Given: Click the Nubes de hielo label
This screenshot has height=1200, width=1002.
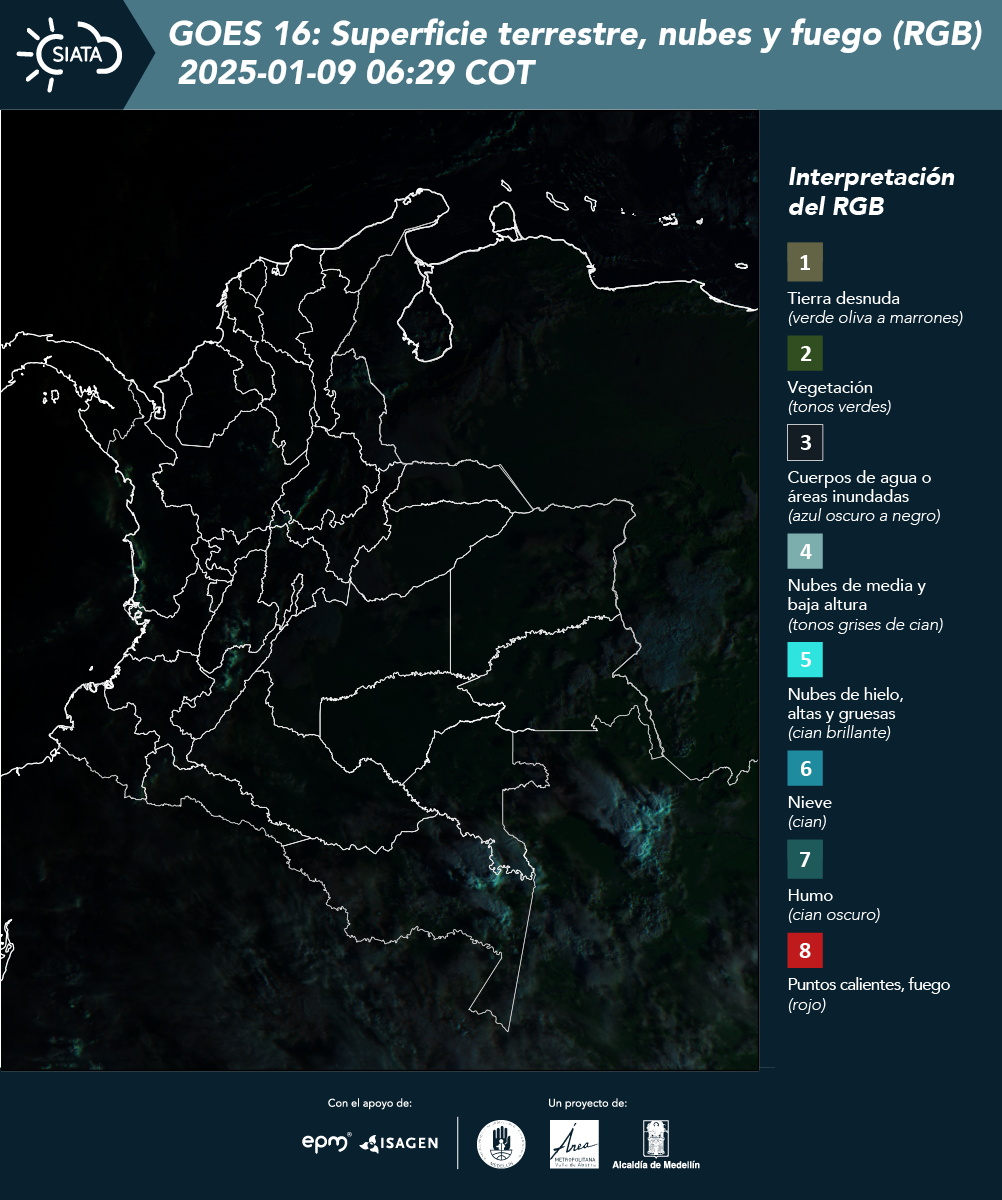Looking at the screenshot, I should tap(846, 704).
